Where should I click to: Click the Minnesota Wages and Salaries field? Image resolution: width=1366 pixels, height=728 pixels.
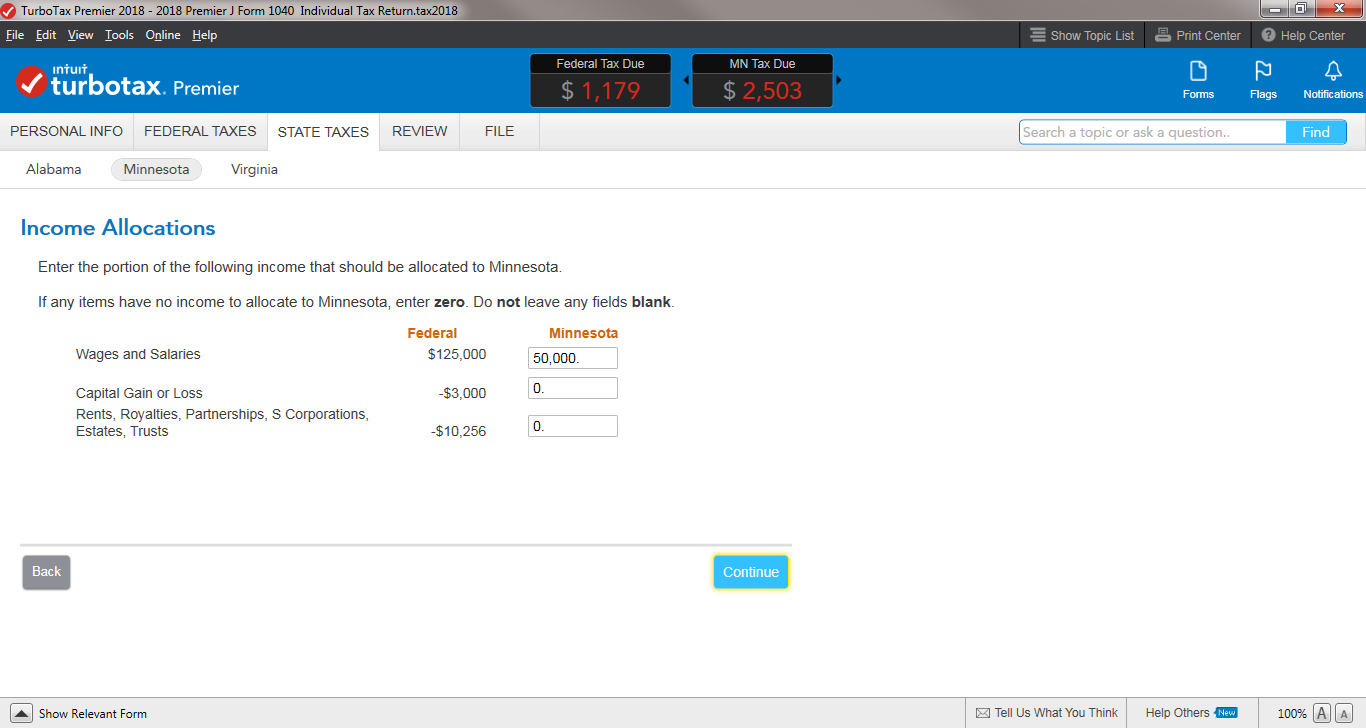[x=573, y=358]
